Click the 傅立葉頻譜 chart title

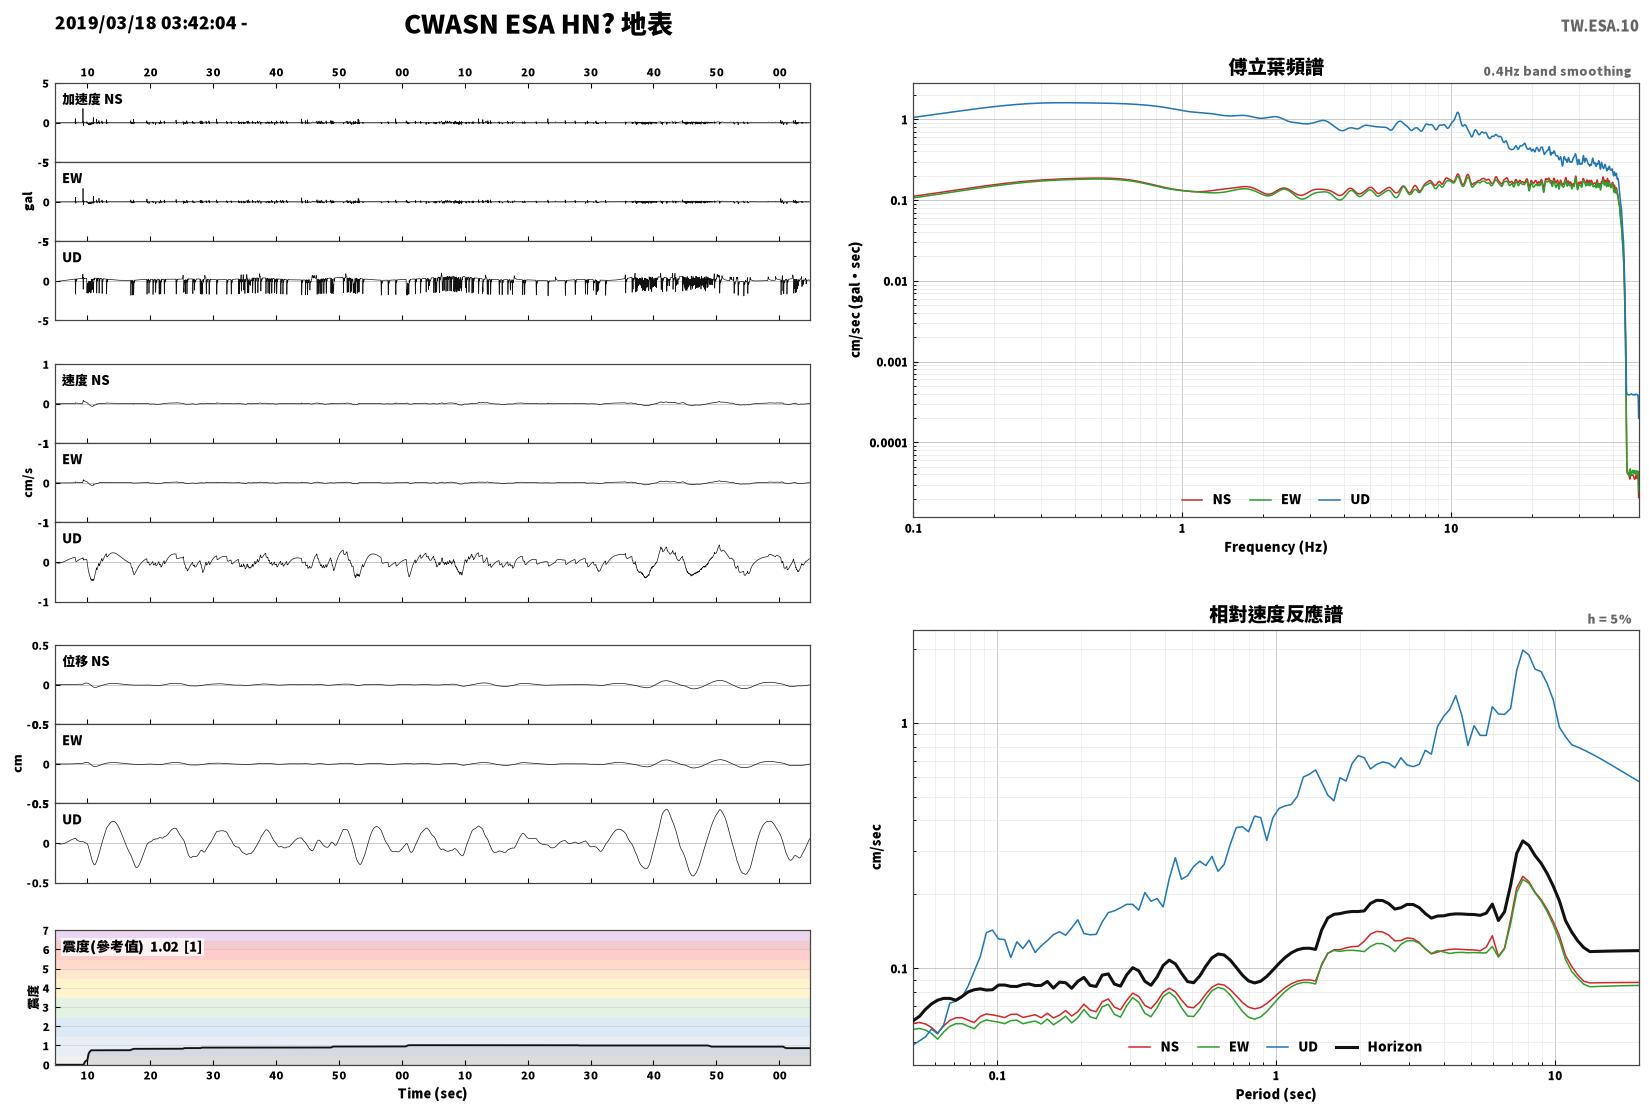pyautogui.click(x=1276, y=67)
